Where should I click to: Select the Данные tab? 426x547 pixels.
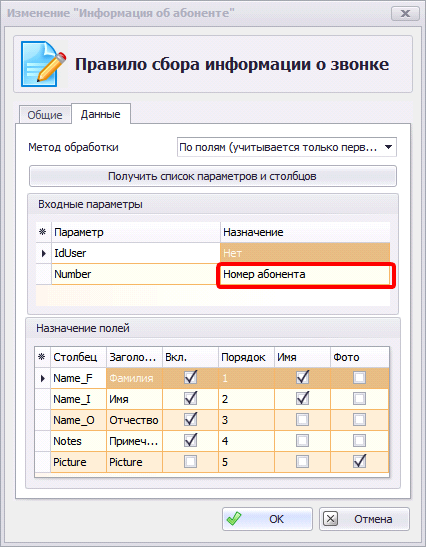click(100, 114)
